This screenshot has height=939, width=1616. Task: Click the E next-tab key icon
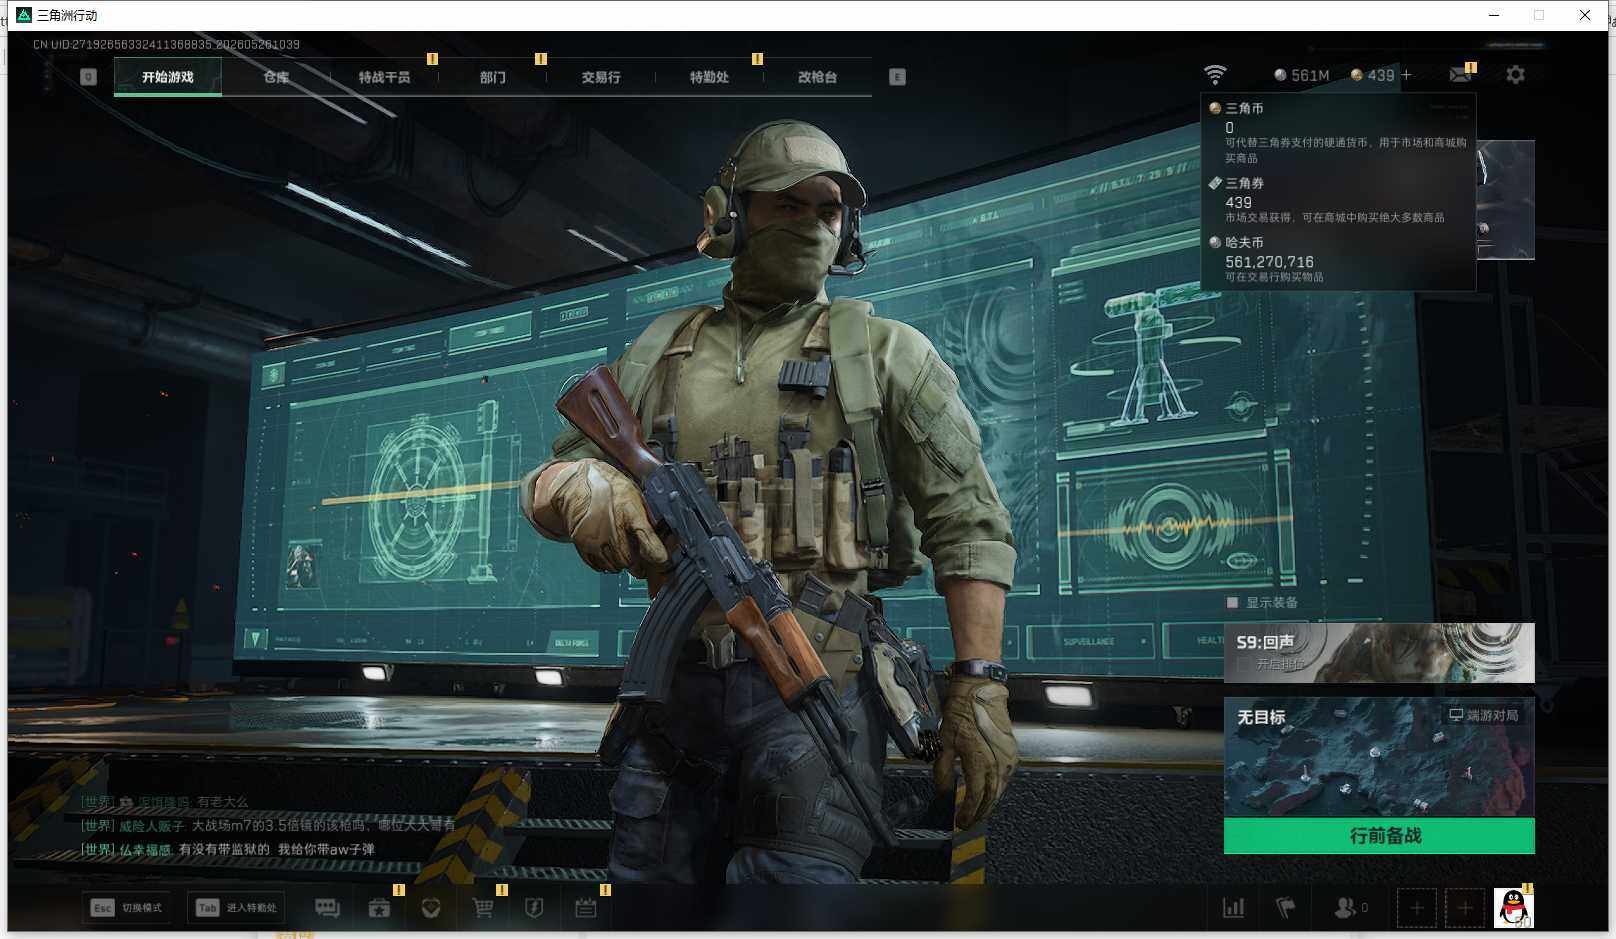click(x=897, y=77)
